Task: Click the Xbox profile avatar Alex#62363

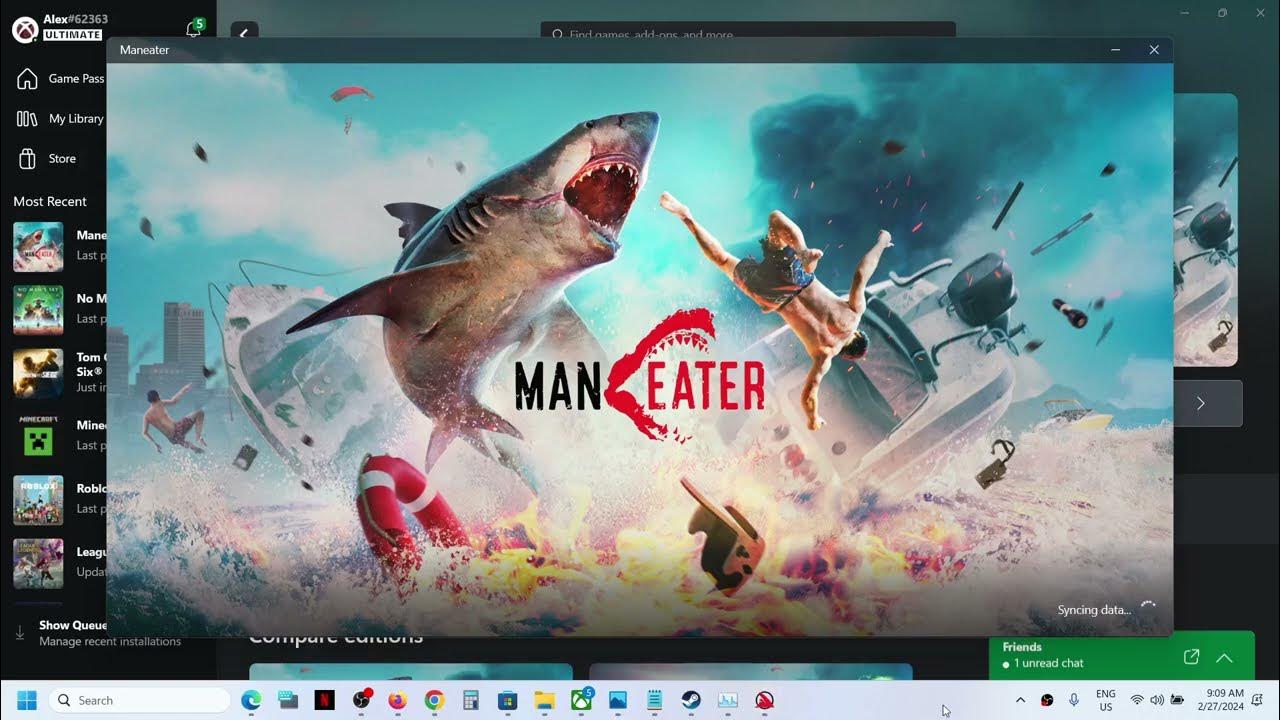Action: pyautogui.click(x=25, y=29)
